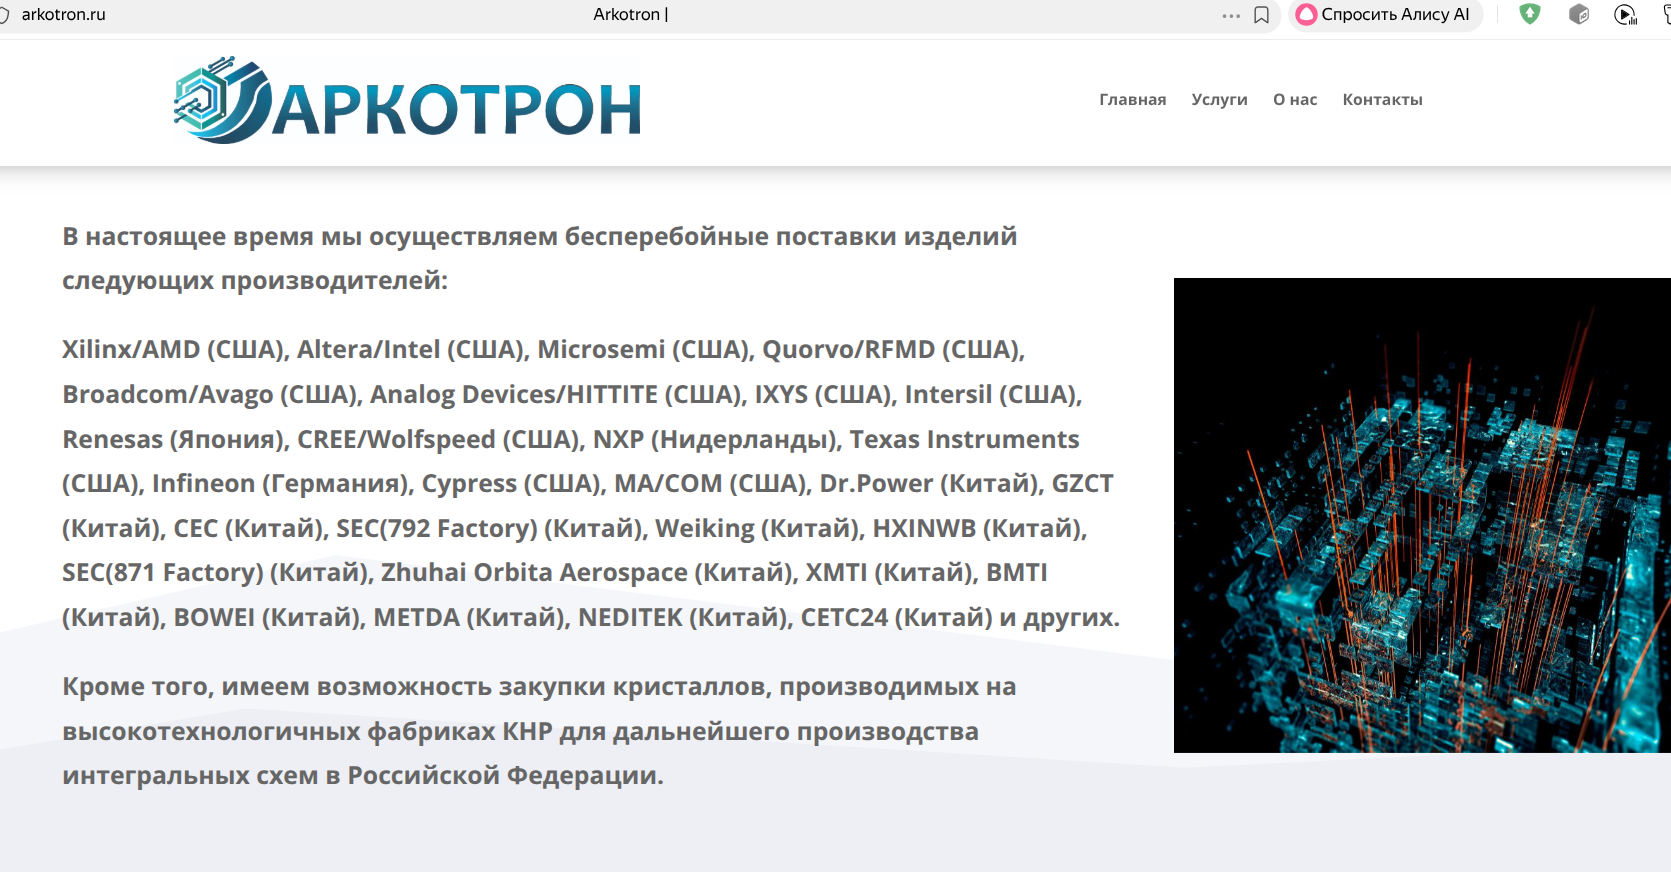The image size is (1671, 872).
Task: Click the gray ID cube extension icon
Action: tap(1579, 14)
